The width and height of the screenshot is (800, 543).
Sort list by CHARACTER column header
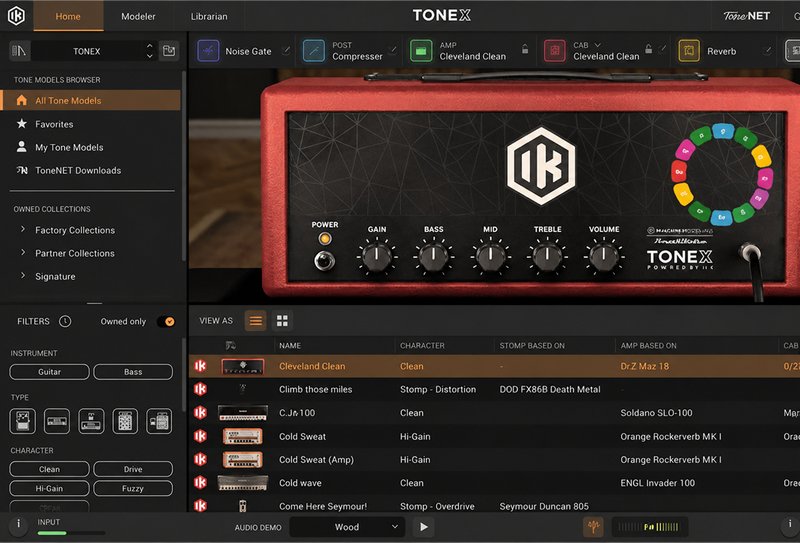[422, 345]
